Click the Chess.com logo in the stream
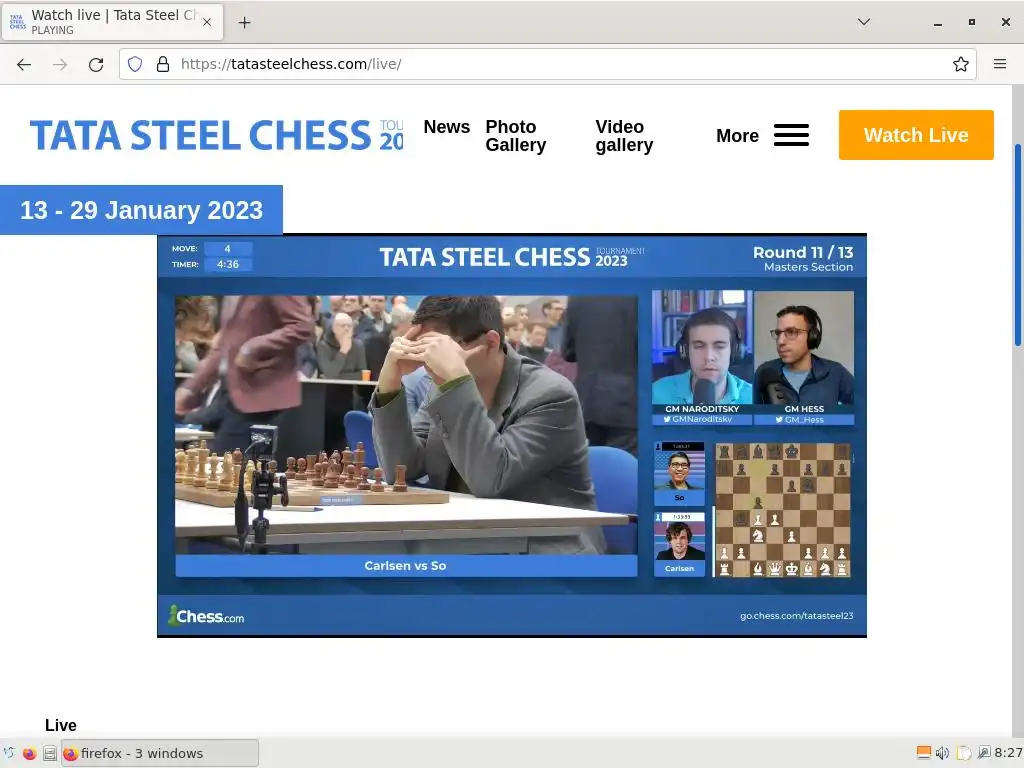The height and width of the screenshot is (768, 1024). point(206,616)
